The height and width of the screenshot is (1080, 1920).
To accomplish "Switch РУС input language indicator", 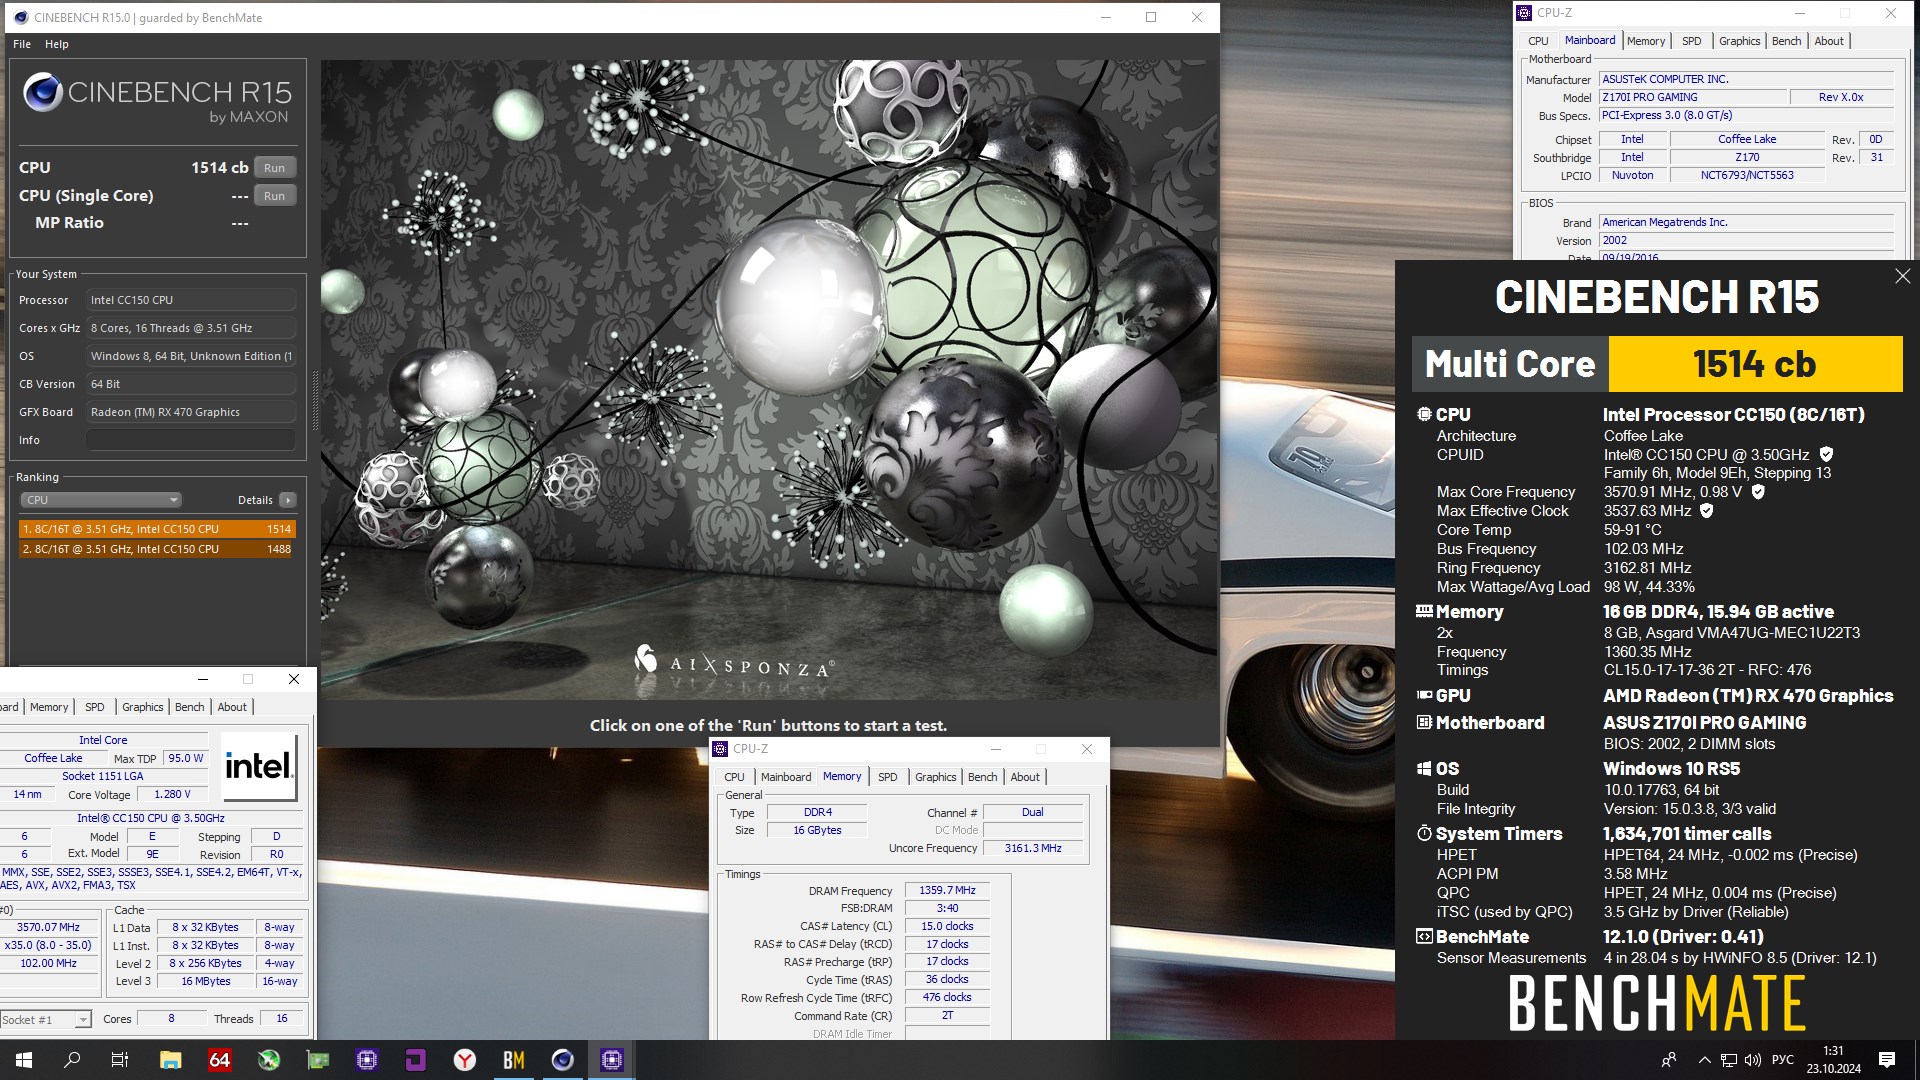I will [x=1782, y=1060].
